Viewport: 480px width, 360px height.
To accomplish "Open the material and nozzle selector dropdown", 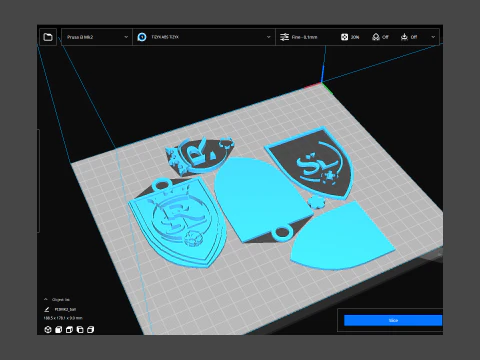I will [204, 37].
